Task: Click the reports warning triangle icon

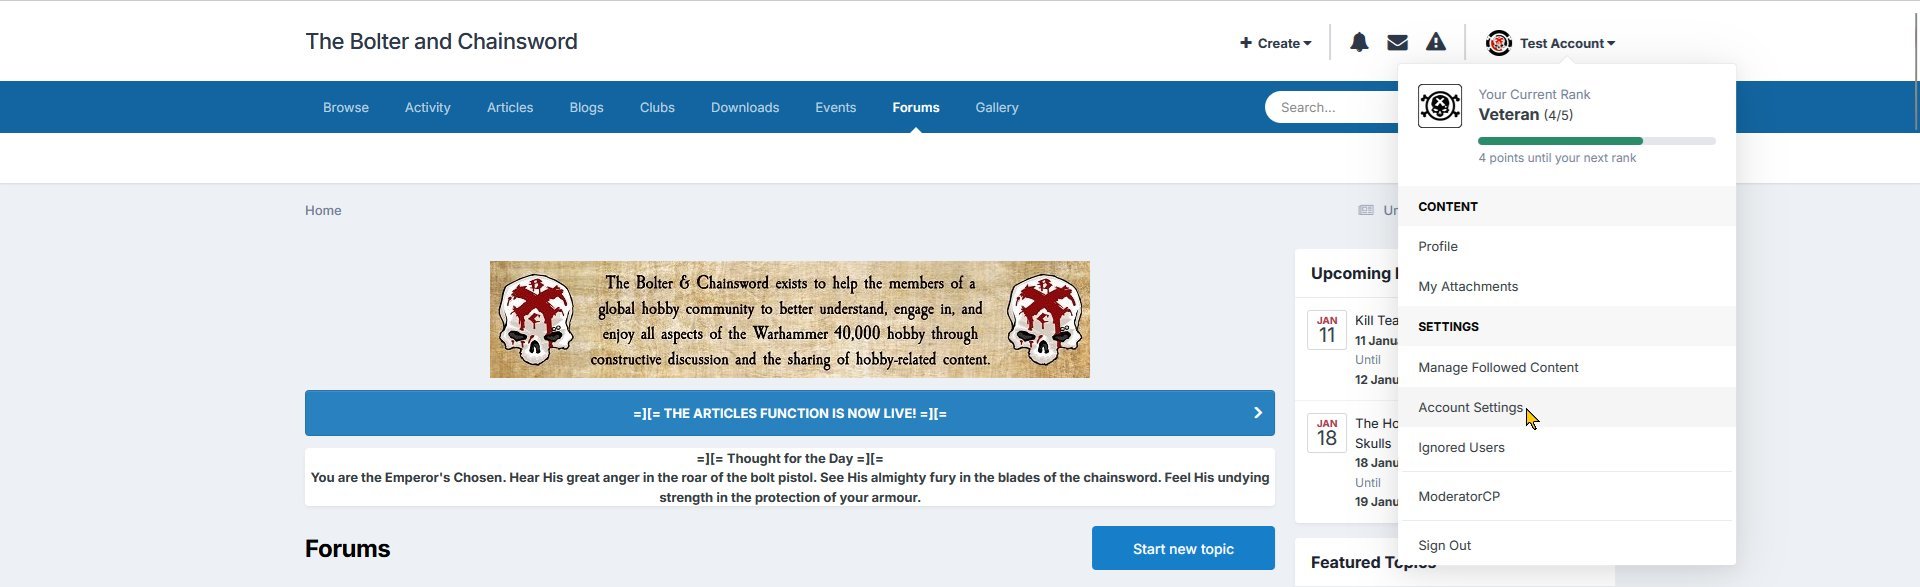Action: pyautogui.click(x=1436, y=42)
